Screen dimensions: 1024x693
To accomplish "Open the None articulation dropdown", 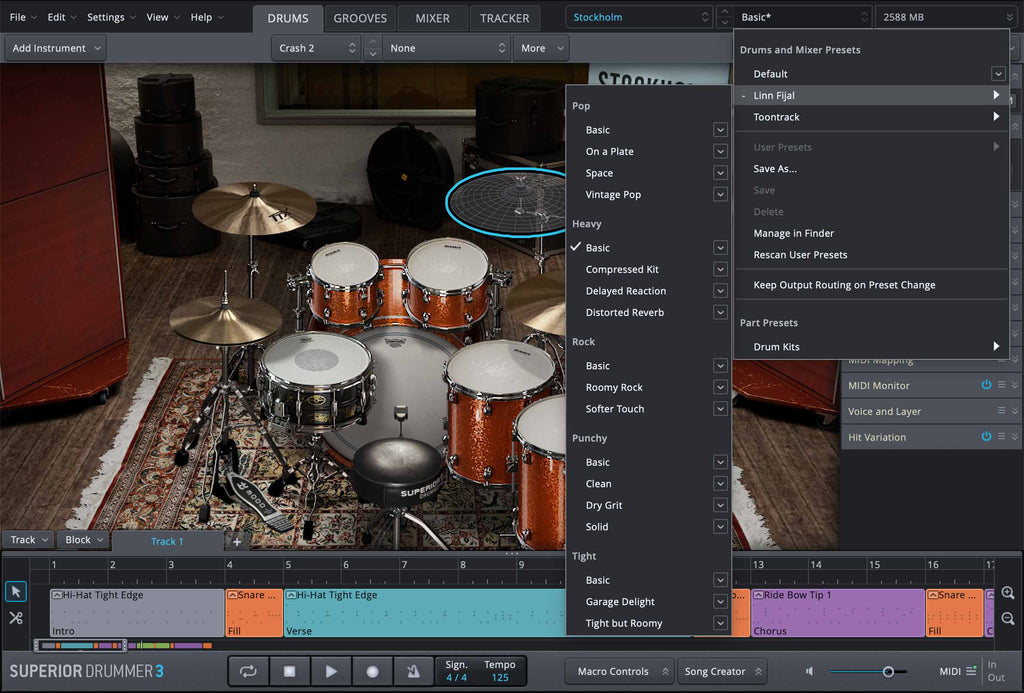I will coord(447,48).
